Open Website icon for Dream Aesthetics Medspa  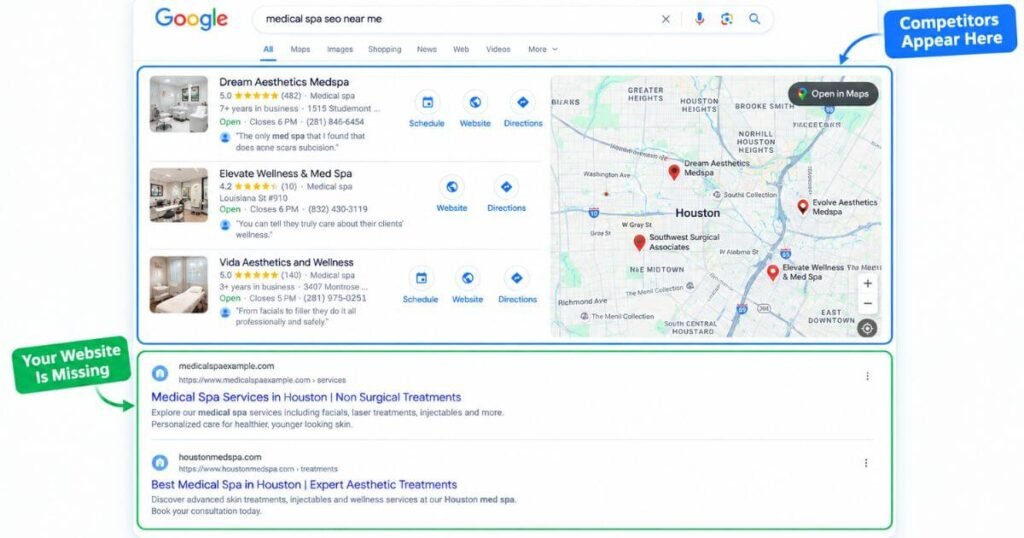[475, 103]
